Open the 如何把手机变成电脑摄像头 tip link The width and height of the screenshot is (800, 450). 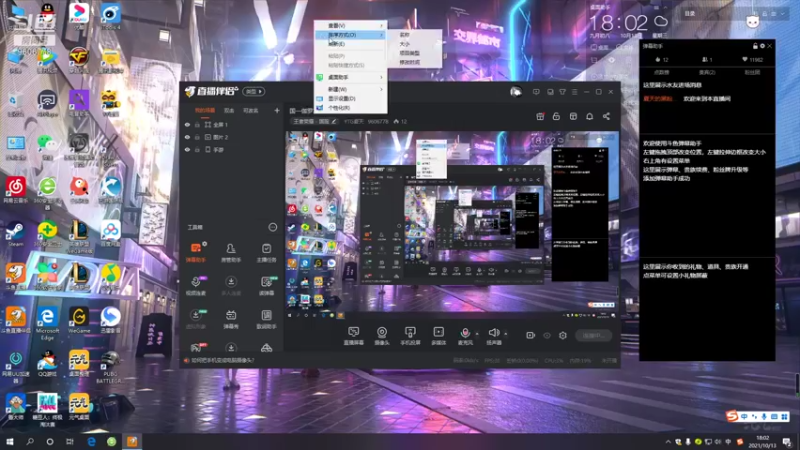222,360
